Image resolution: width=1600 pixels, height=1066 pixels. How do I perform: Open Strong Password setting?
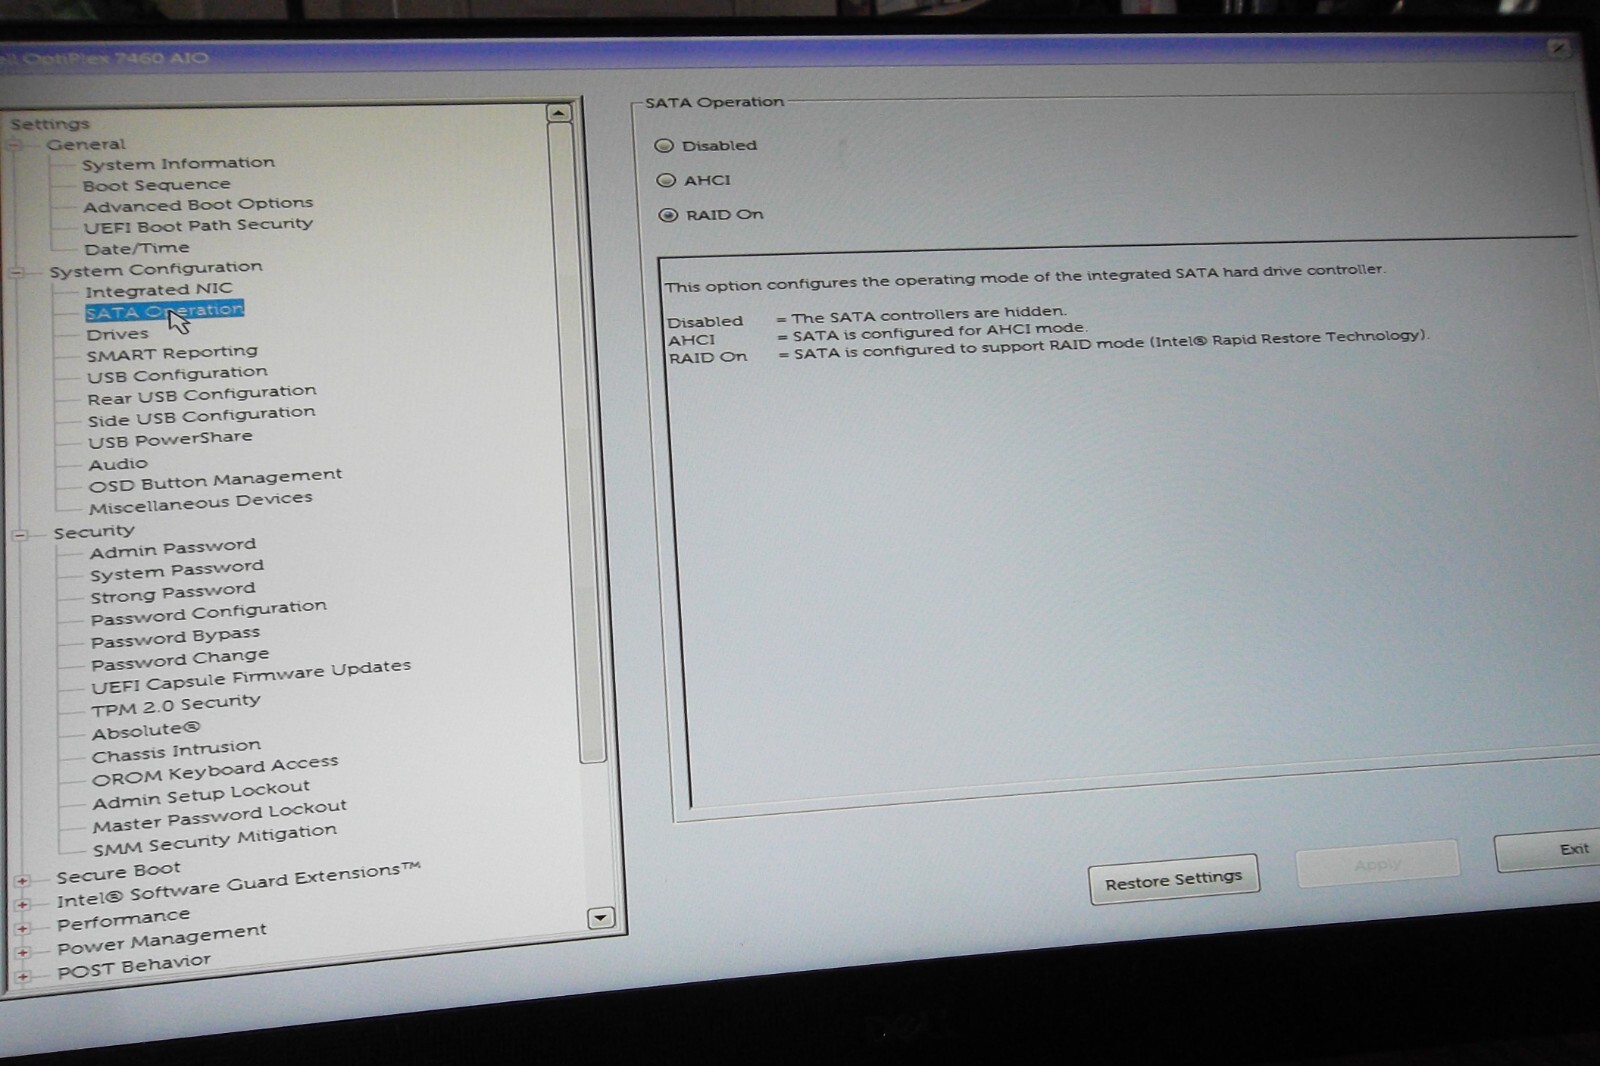click(x=173, y=593)
